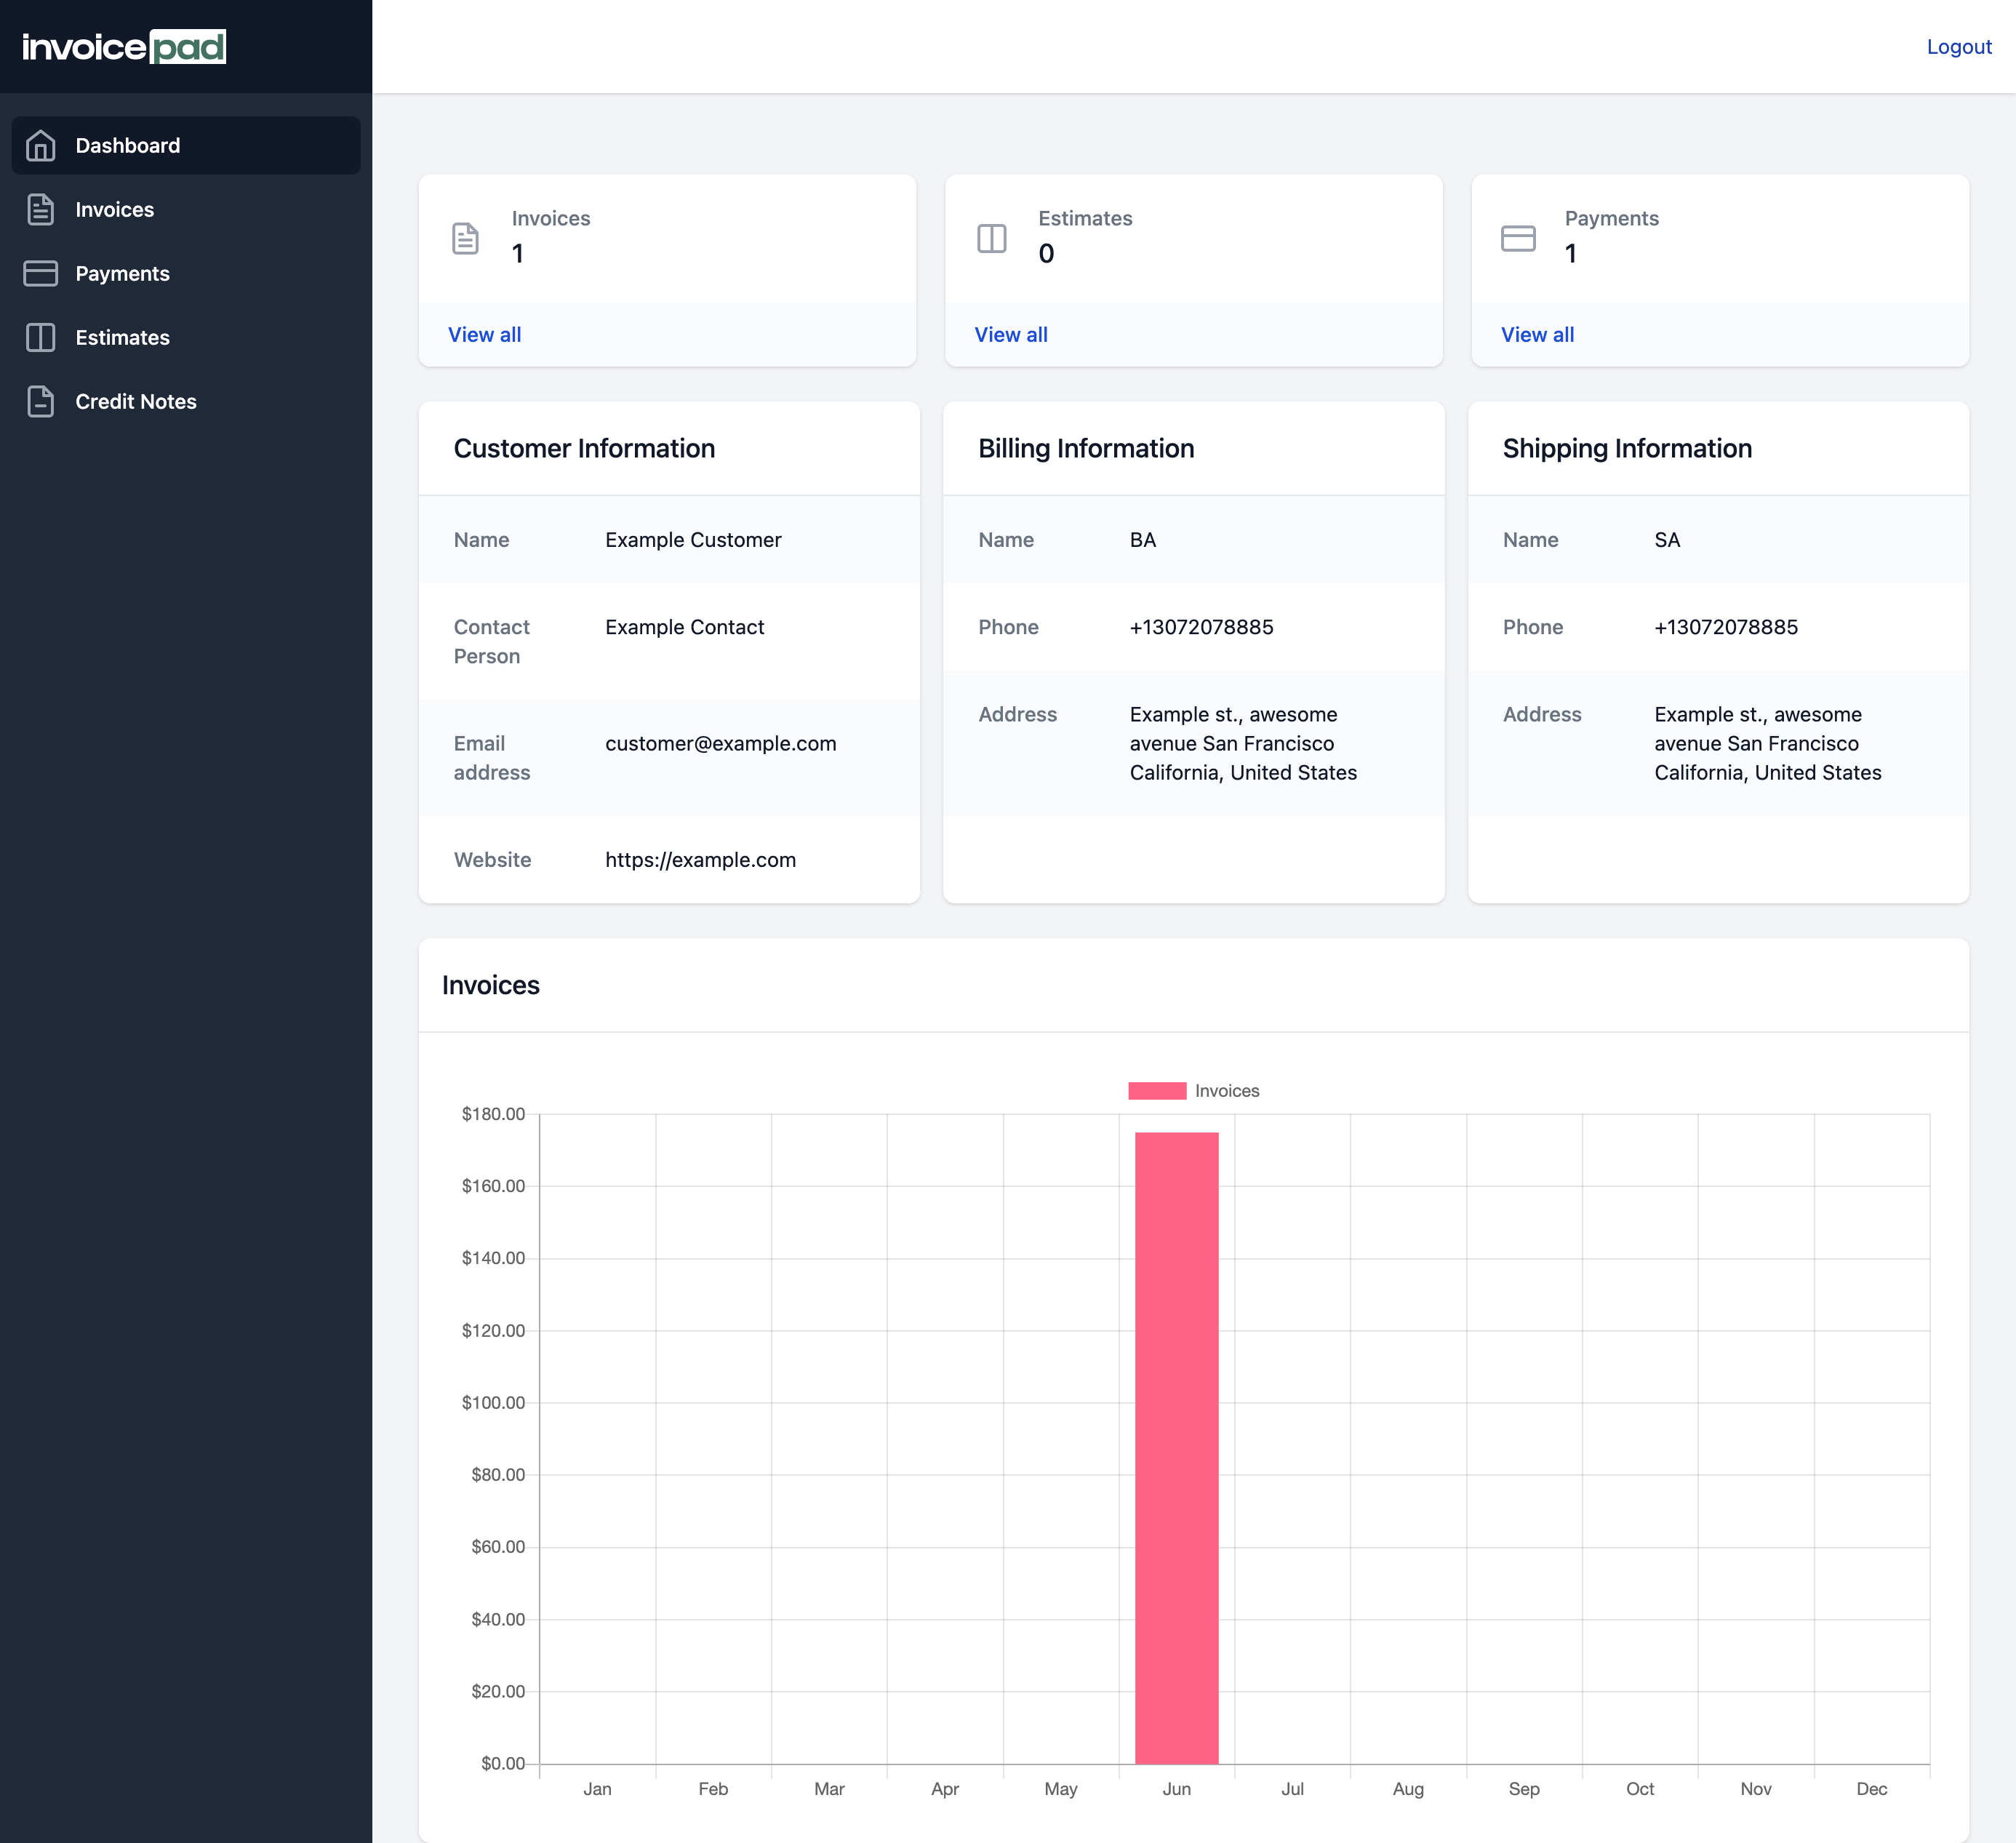Click the credit card icon on Payments card
The width and height of the screenshot is (2016, 1843).
tap(1518, 238)
